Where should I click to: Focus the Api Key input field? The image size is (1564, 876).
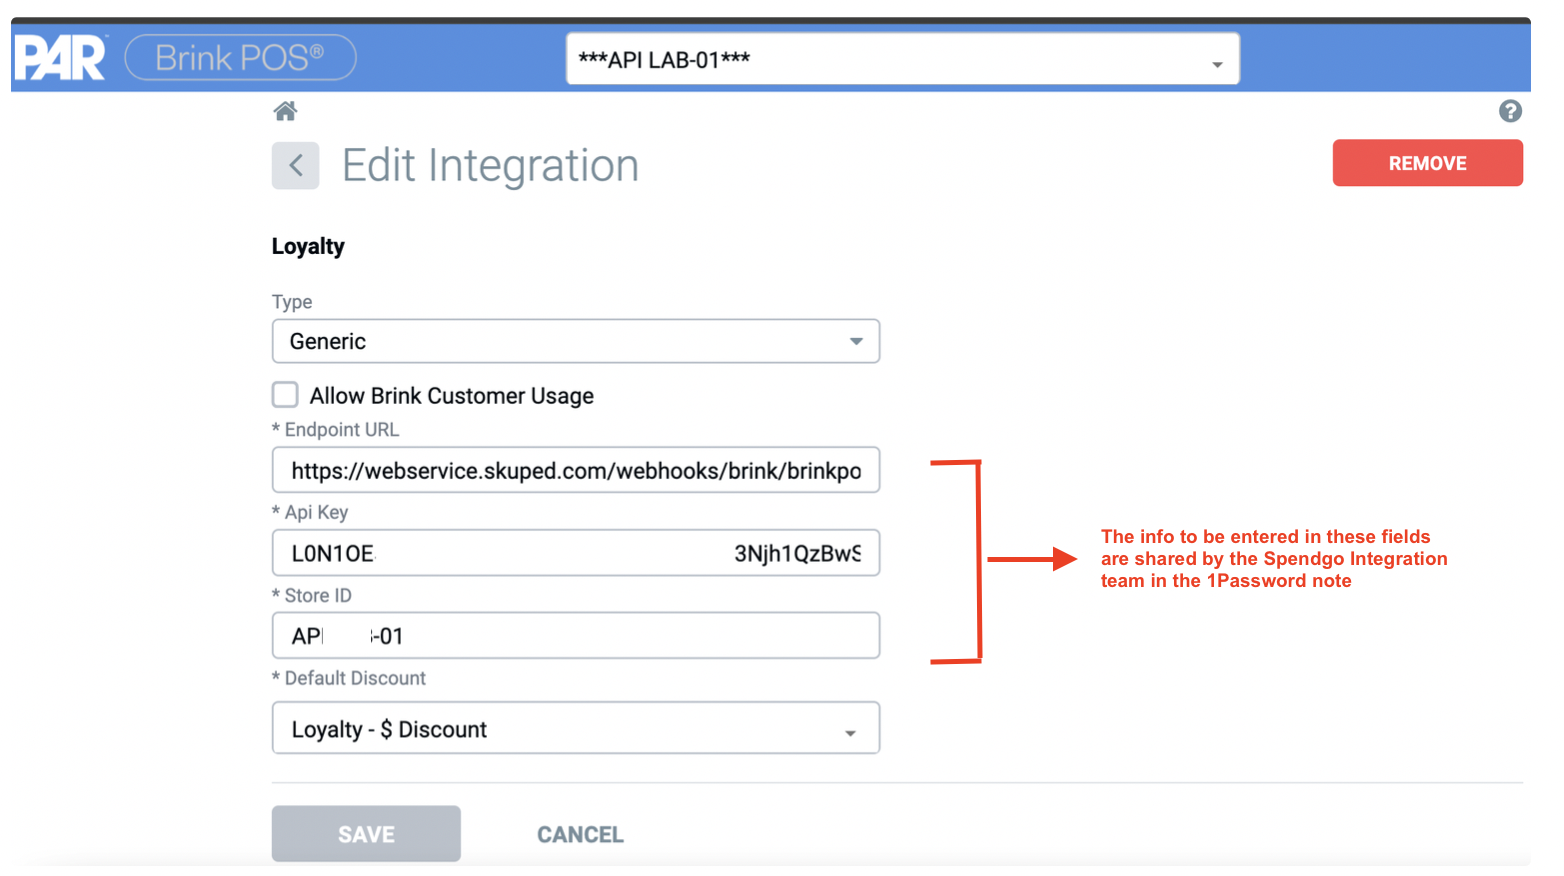(x=575, y=553)
